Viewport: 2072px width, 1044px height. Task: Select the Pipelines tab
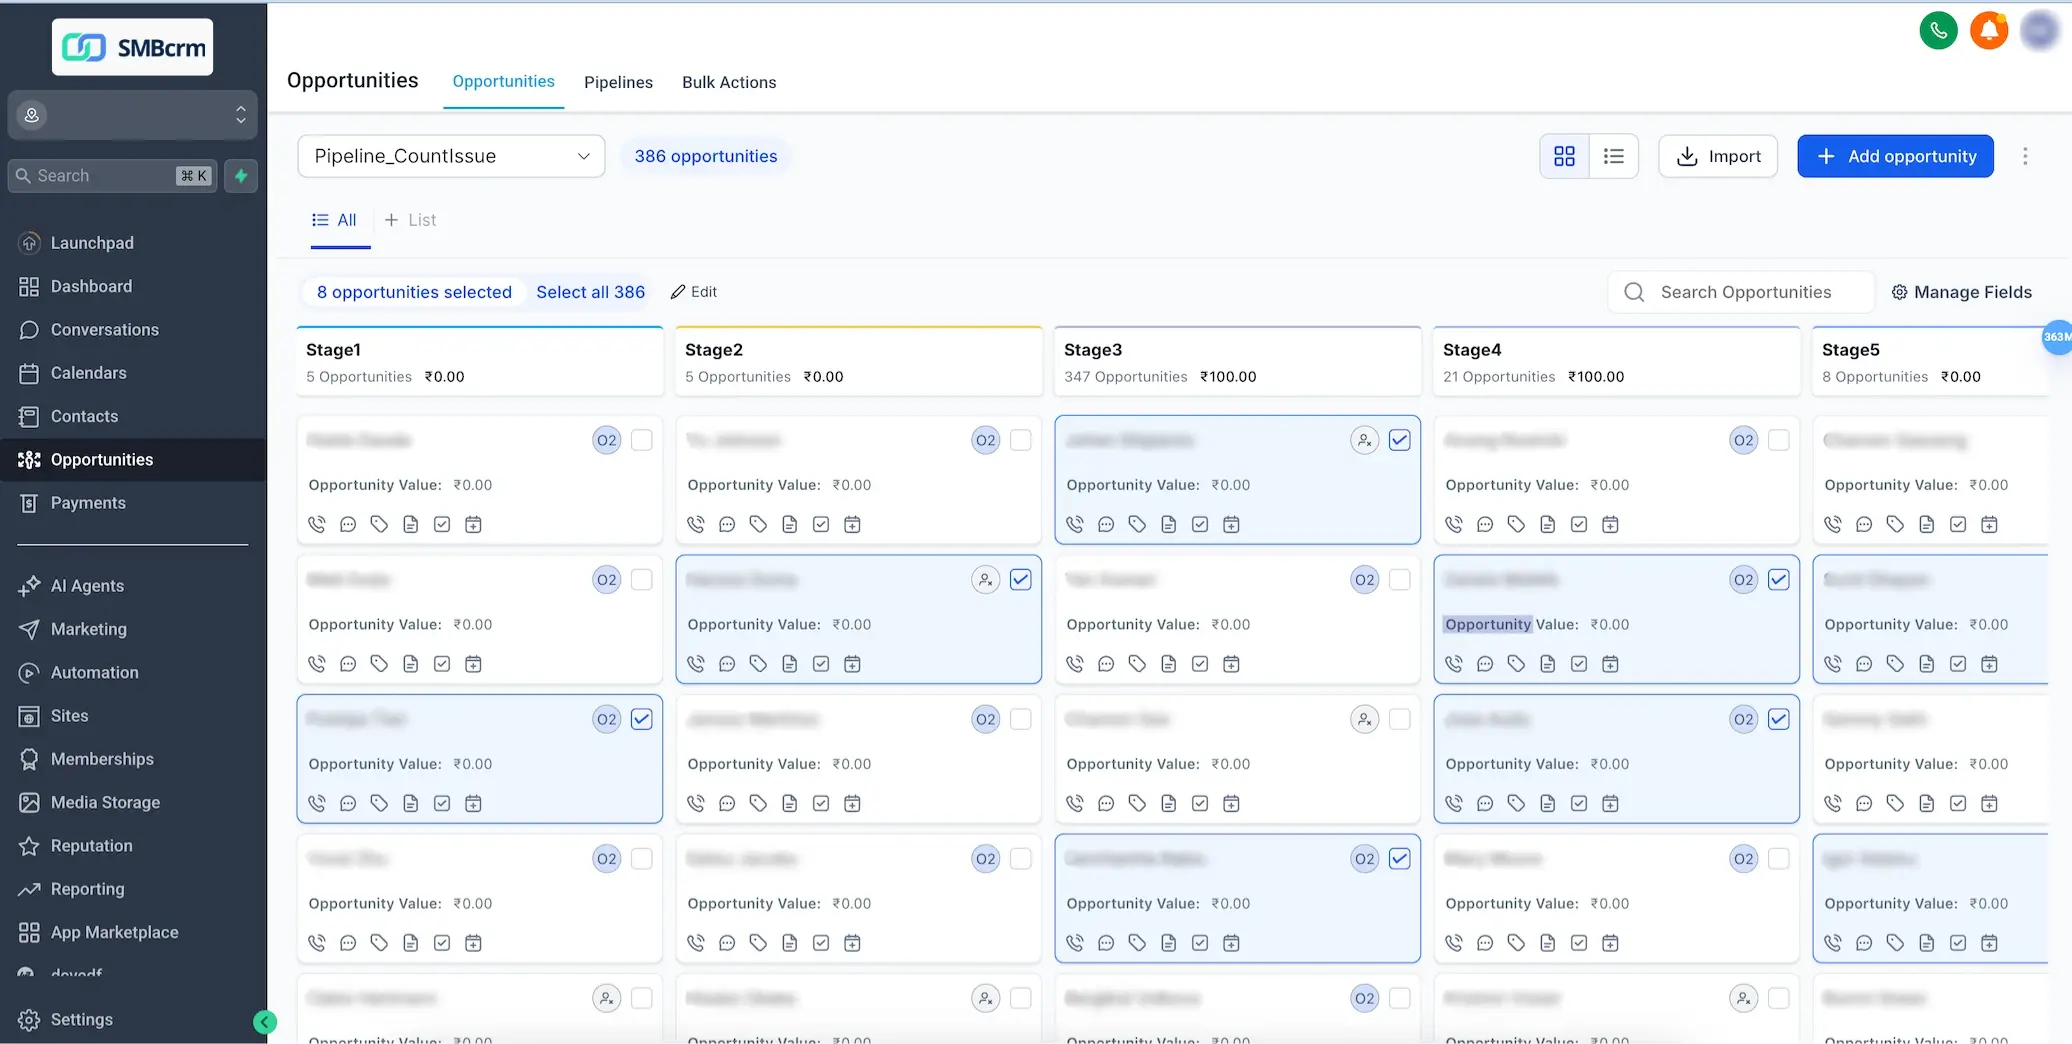pyautogui.click(x=618, y=82)
